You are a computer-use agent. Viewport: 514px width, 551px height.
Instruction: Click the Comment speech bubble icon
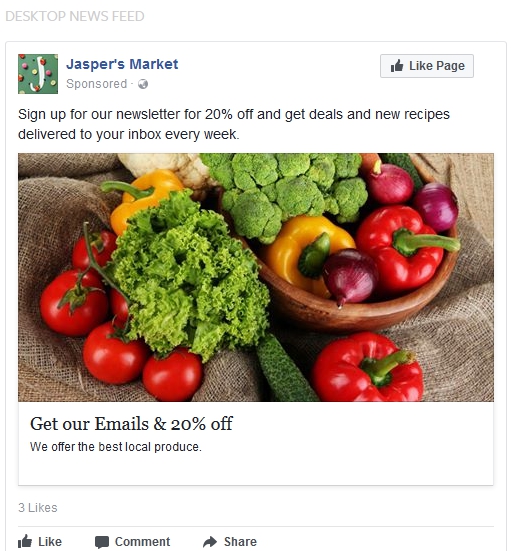[102, 542]
